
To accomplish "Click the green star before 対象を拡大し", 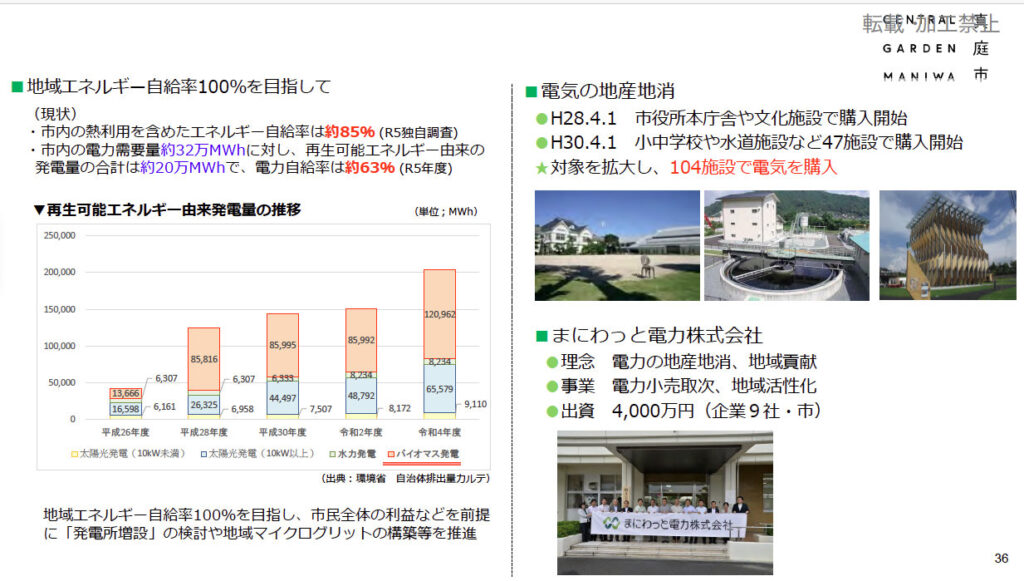I will click(542, 168).
